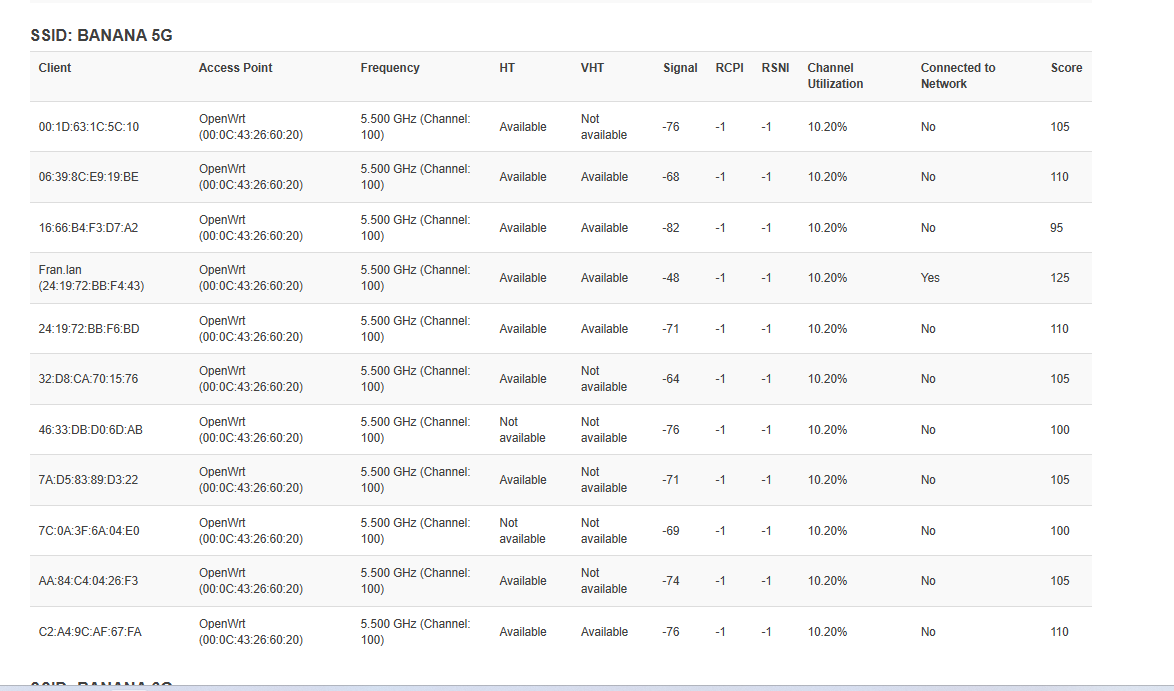Click the Connected to Network column header
The width and height of the screenshot is (1174, 691).
(x=957, y=76)
